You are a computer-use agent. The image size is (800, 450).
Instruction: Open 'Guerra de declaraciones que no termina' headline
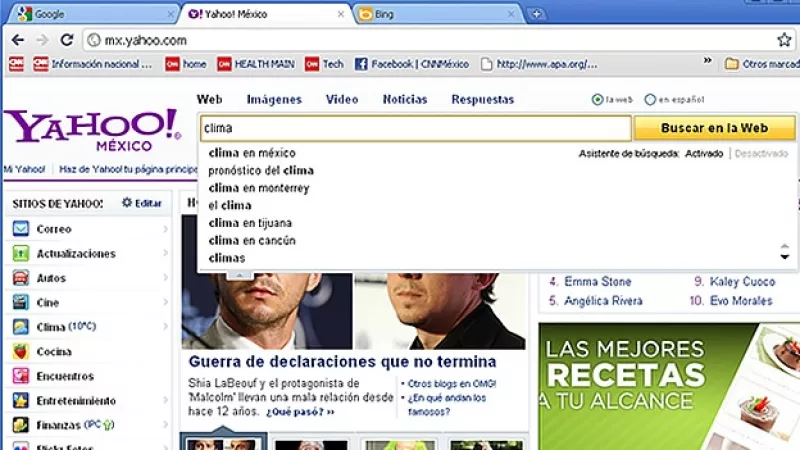[342, 362]
